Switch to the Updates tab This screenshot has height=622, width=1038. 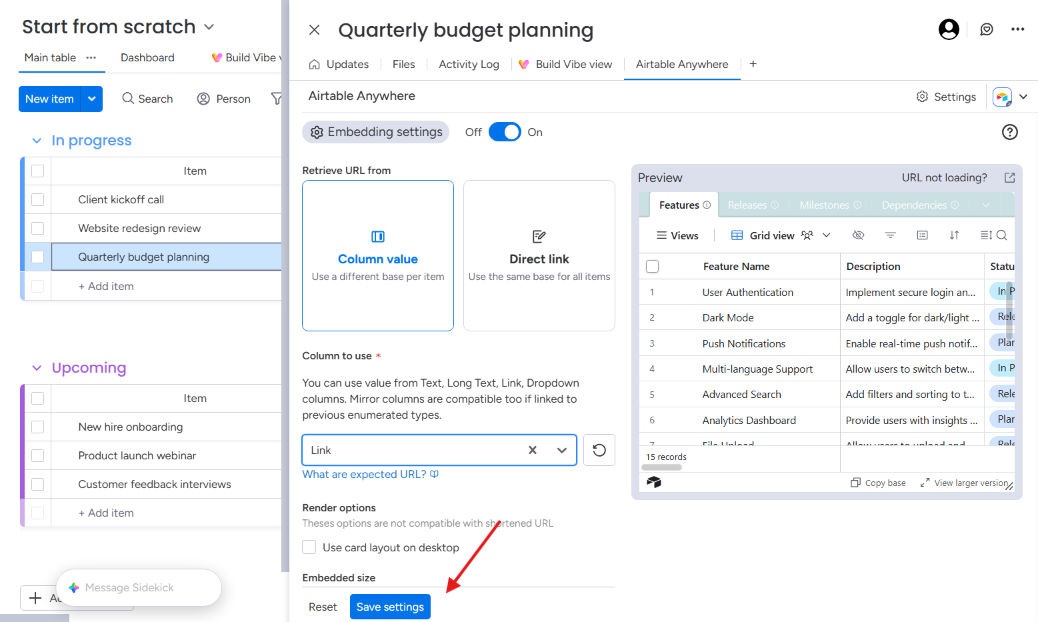339,64
